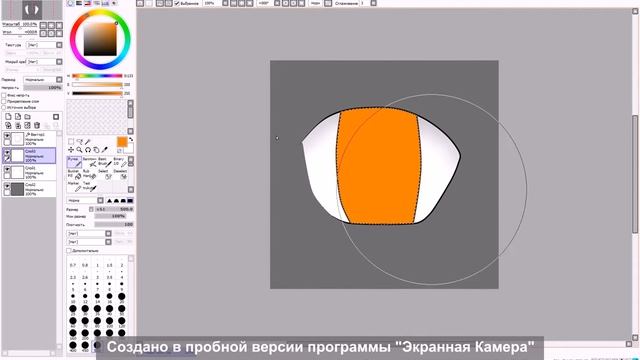Swap foreground and background colors arrow

(x=131, y=140)
